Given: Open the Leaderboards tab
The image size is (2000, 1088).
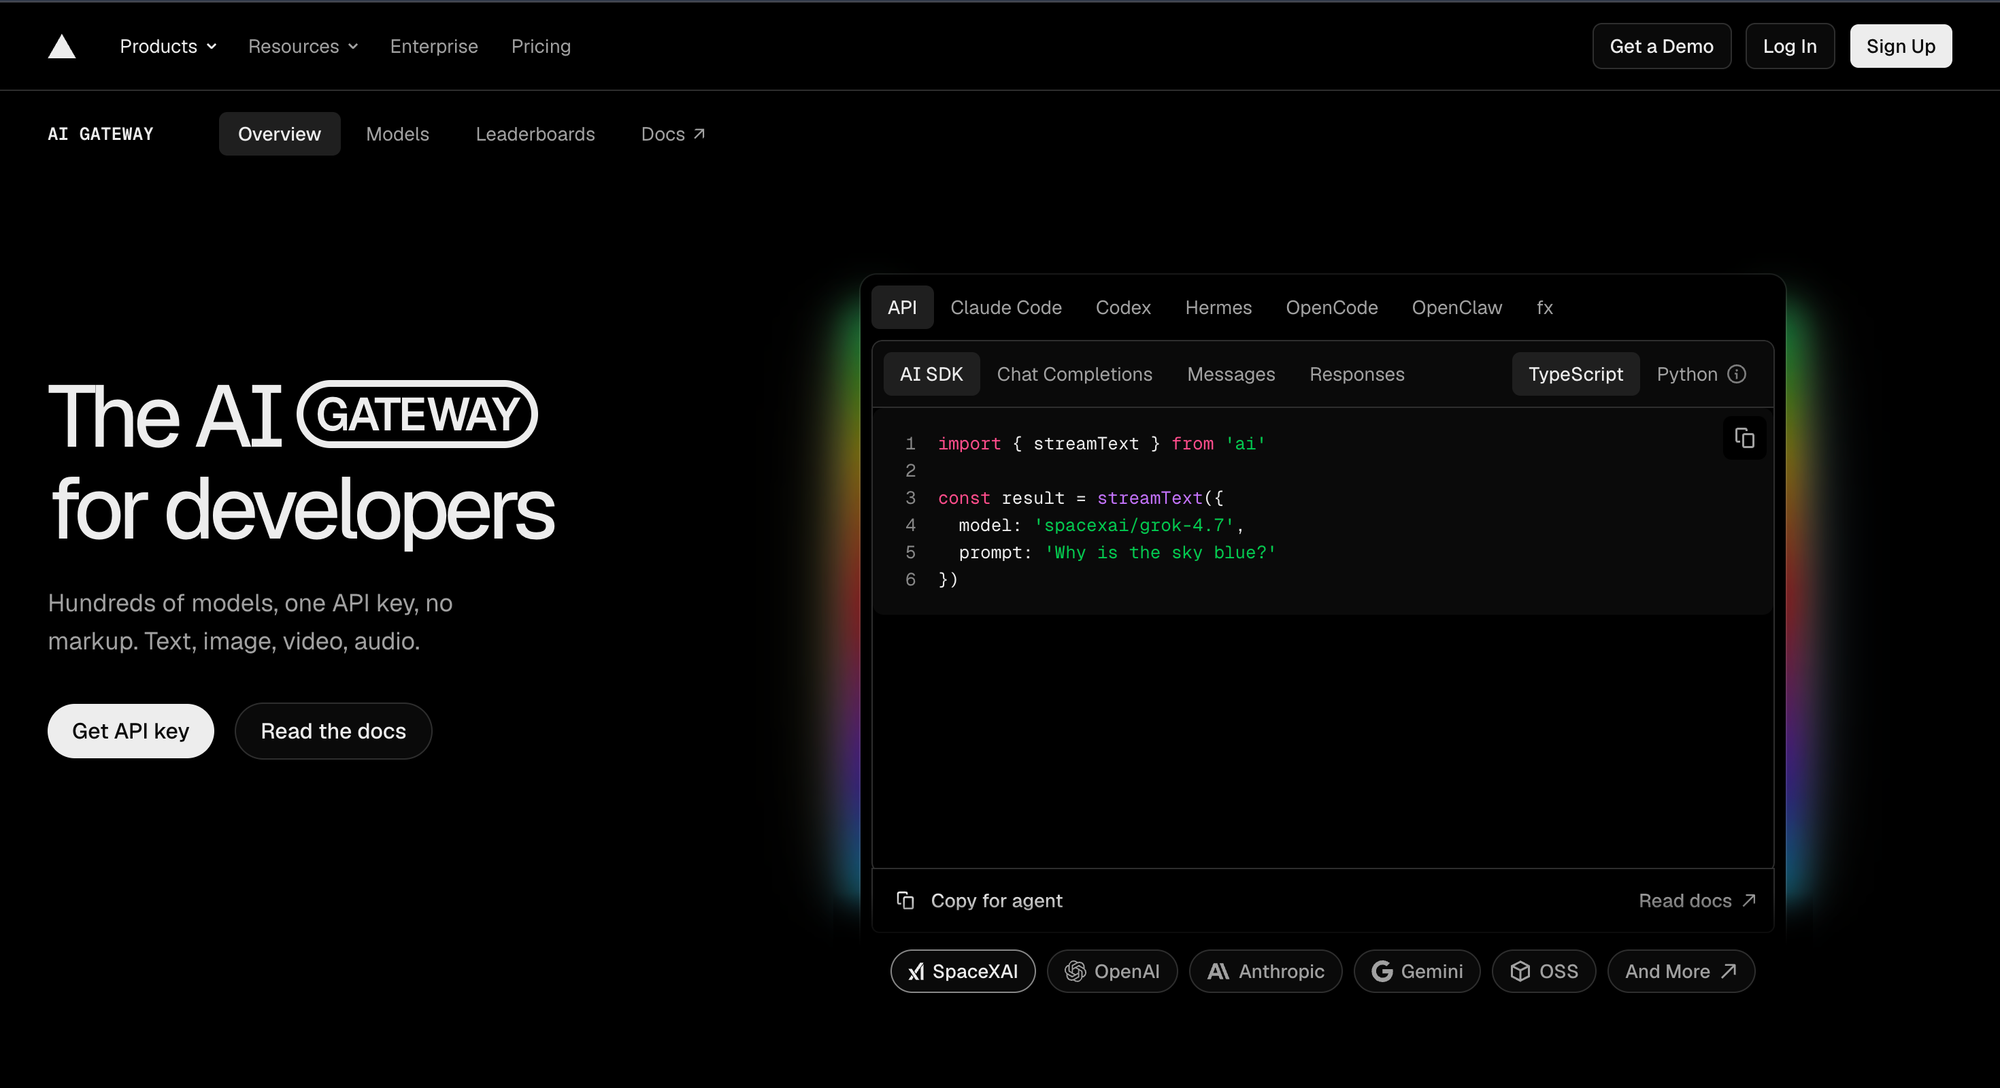Looking at the screenshot, I should pyautogui.click(x=535, y=134).
